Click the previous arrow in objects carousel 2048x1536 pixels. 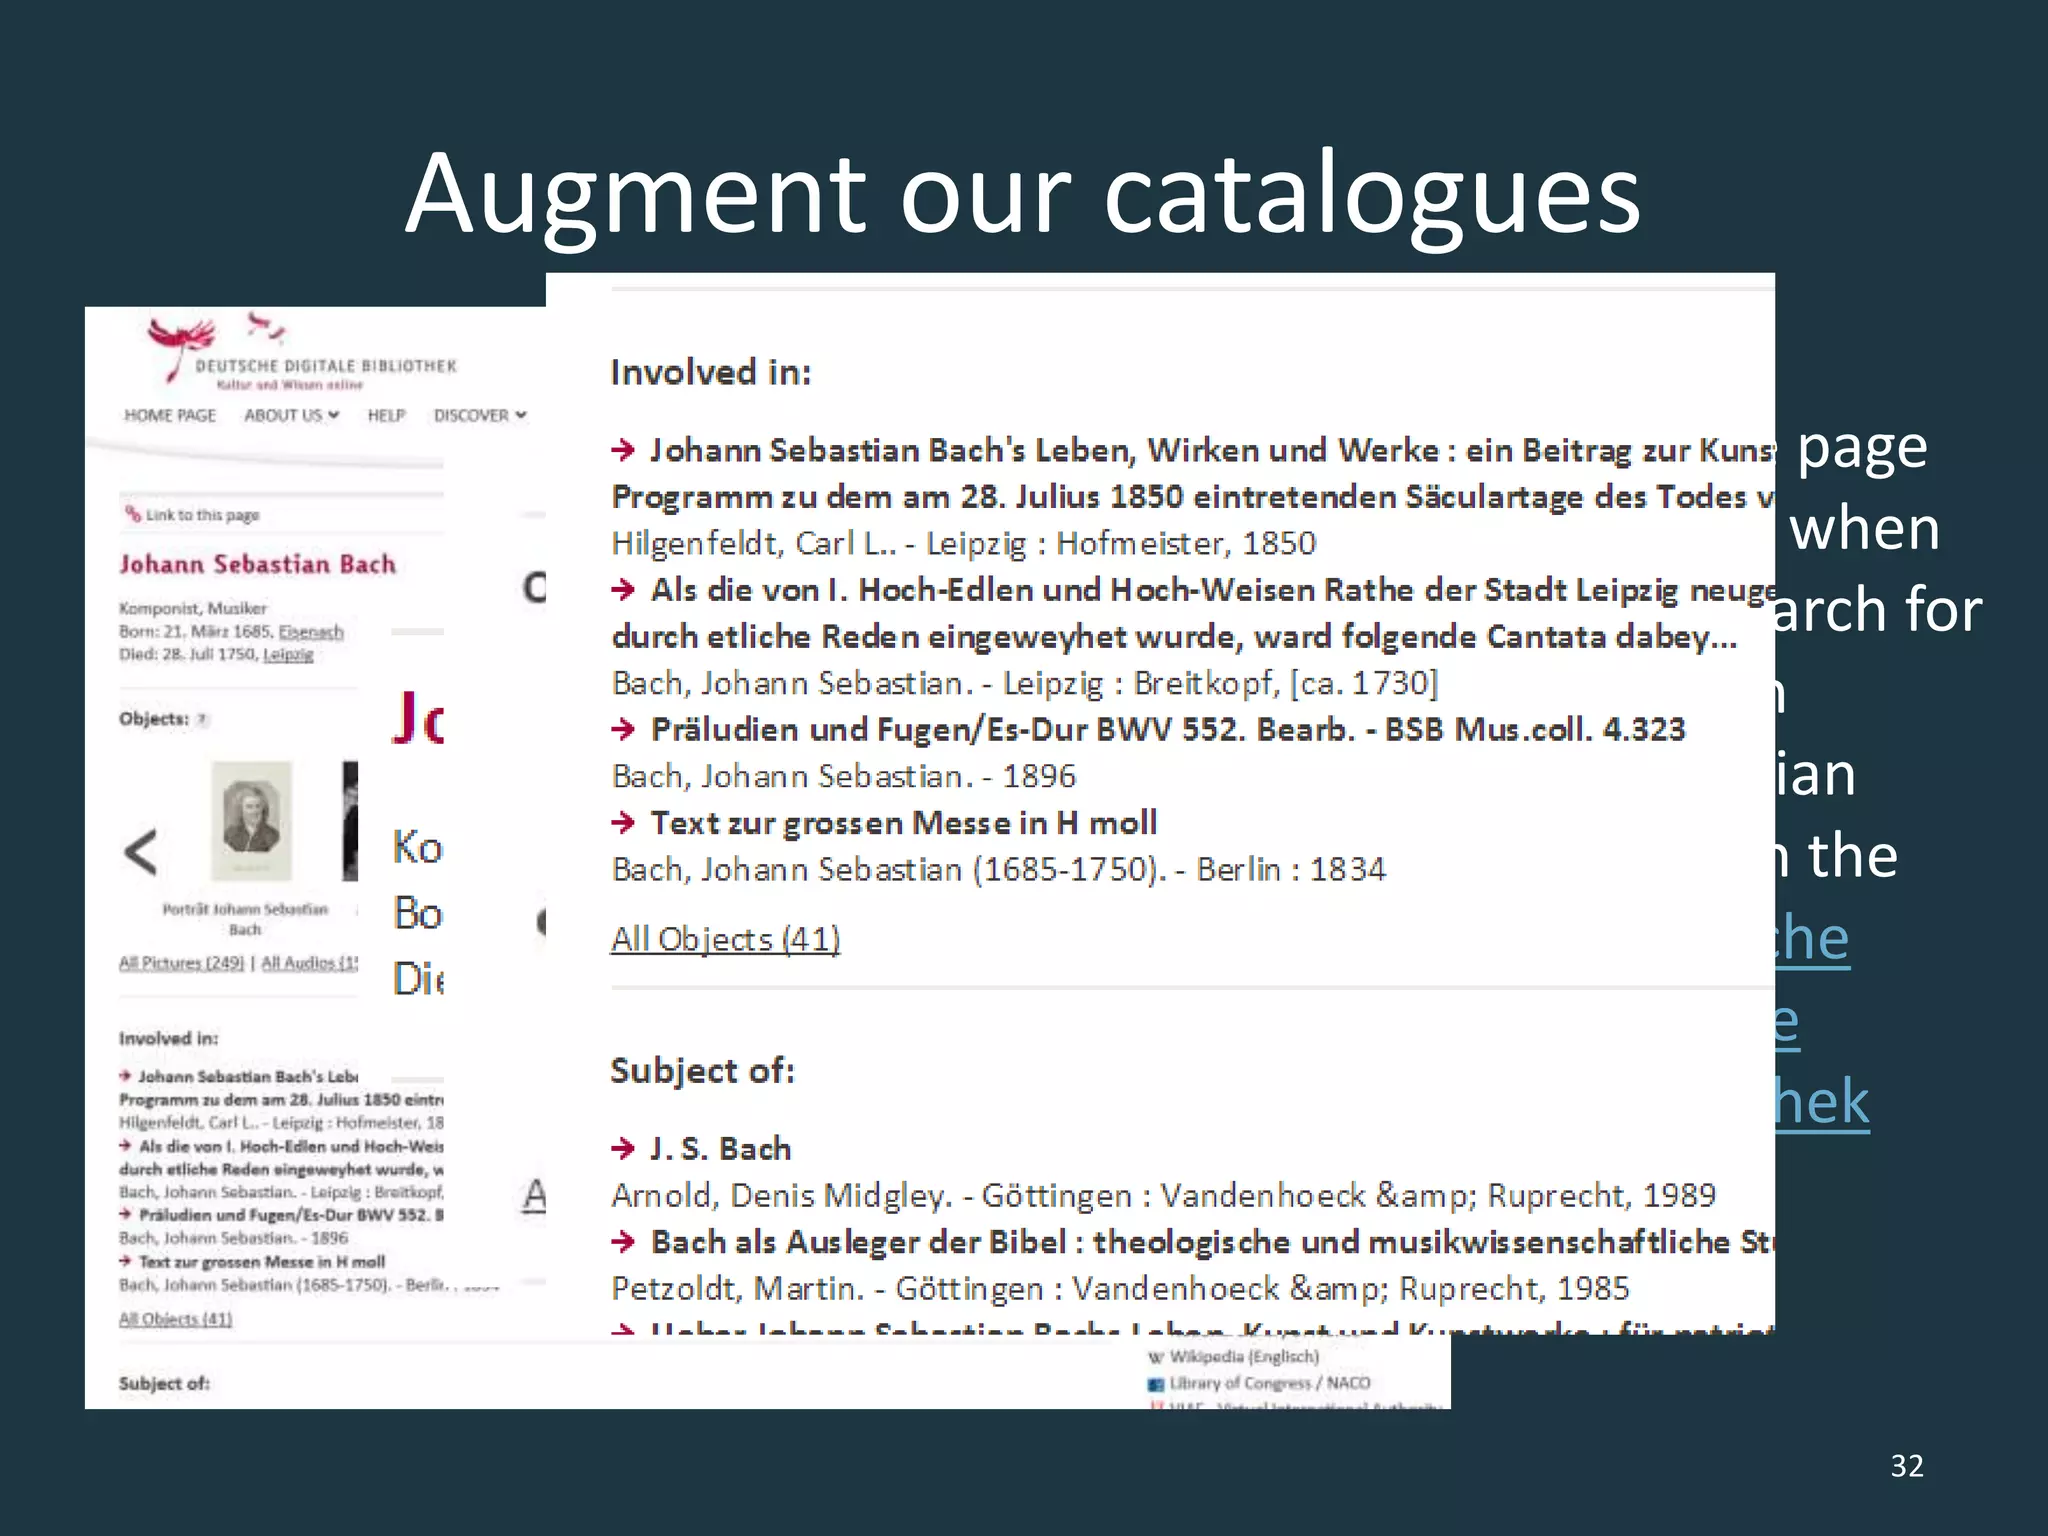tap(141, 853)
